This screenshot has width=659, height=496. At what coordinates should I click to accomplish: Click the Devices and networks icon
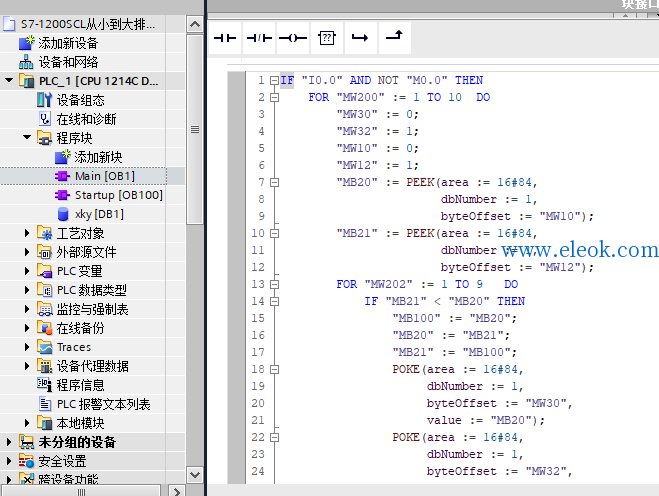click(x=26, y=62)
